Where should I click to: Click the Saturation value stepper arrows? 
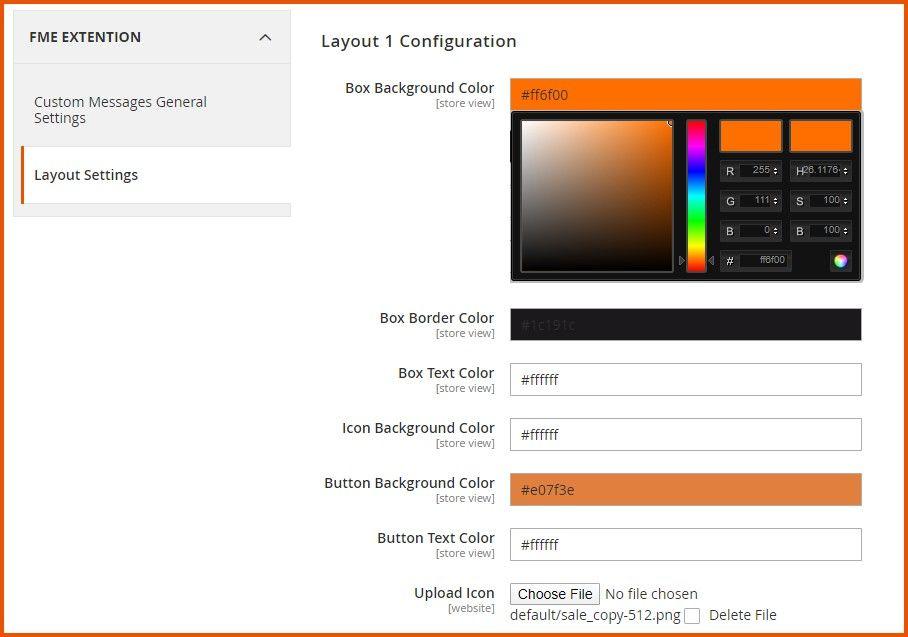(x=846, y=201)
